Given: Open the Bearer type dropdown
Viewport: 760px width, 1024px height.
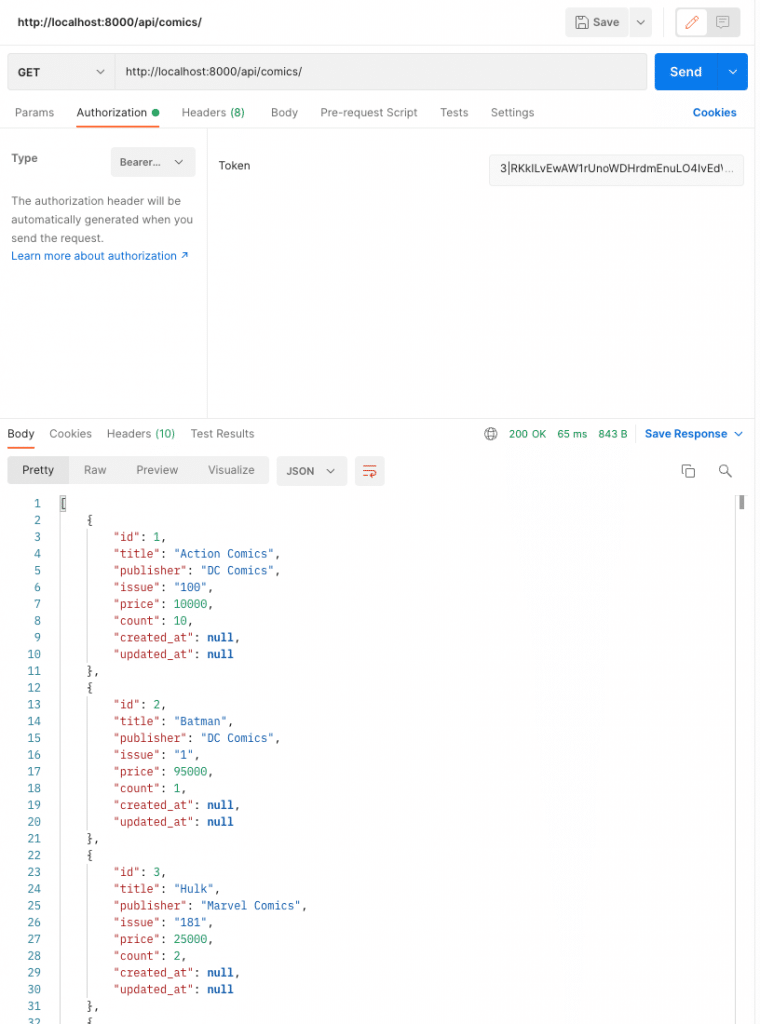Looking at the screenshot, I should tap(151, 162).
